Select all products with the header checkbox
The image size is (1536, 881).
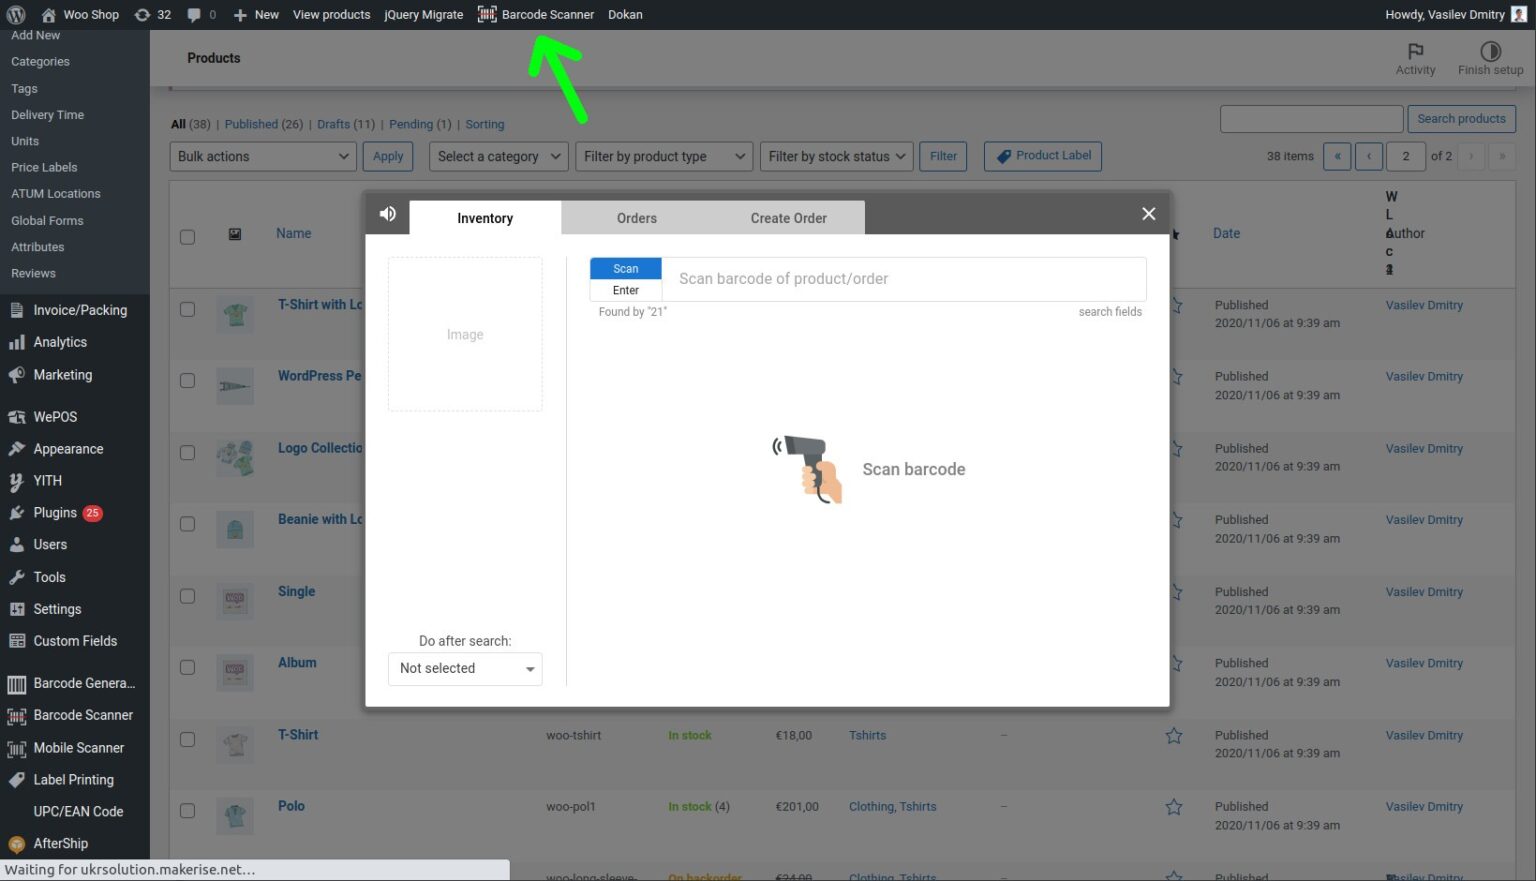tap(187, 237)
